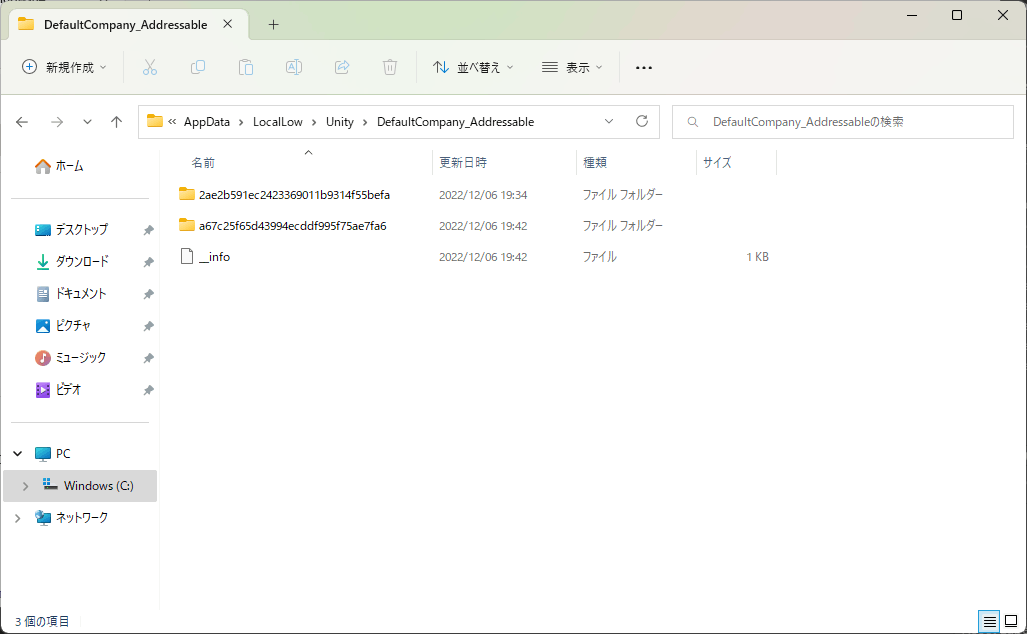The height and width of the screenshot is (634, 1027).
Task: Select the 2ae2b591ec2423369011b9314f55befa folder icon
Action: [x=187, y=194]
